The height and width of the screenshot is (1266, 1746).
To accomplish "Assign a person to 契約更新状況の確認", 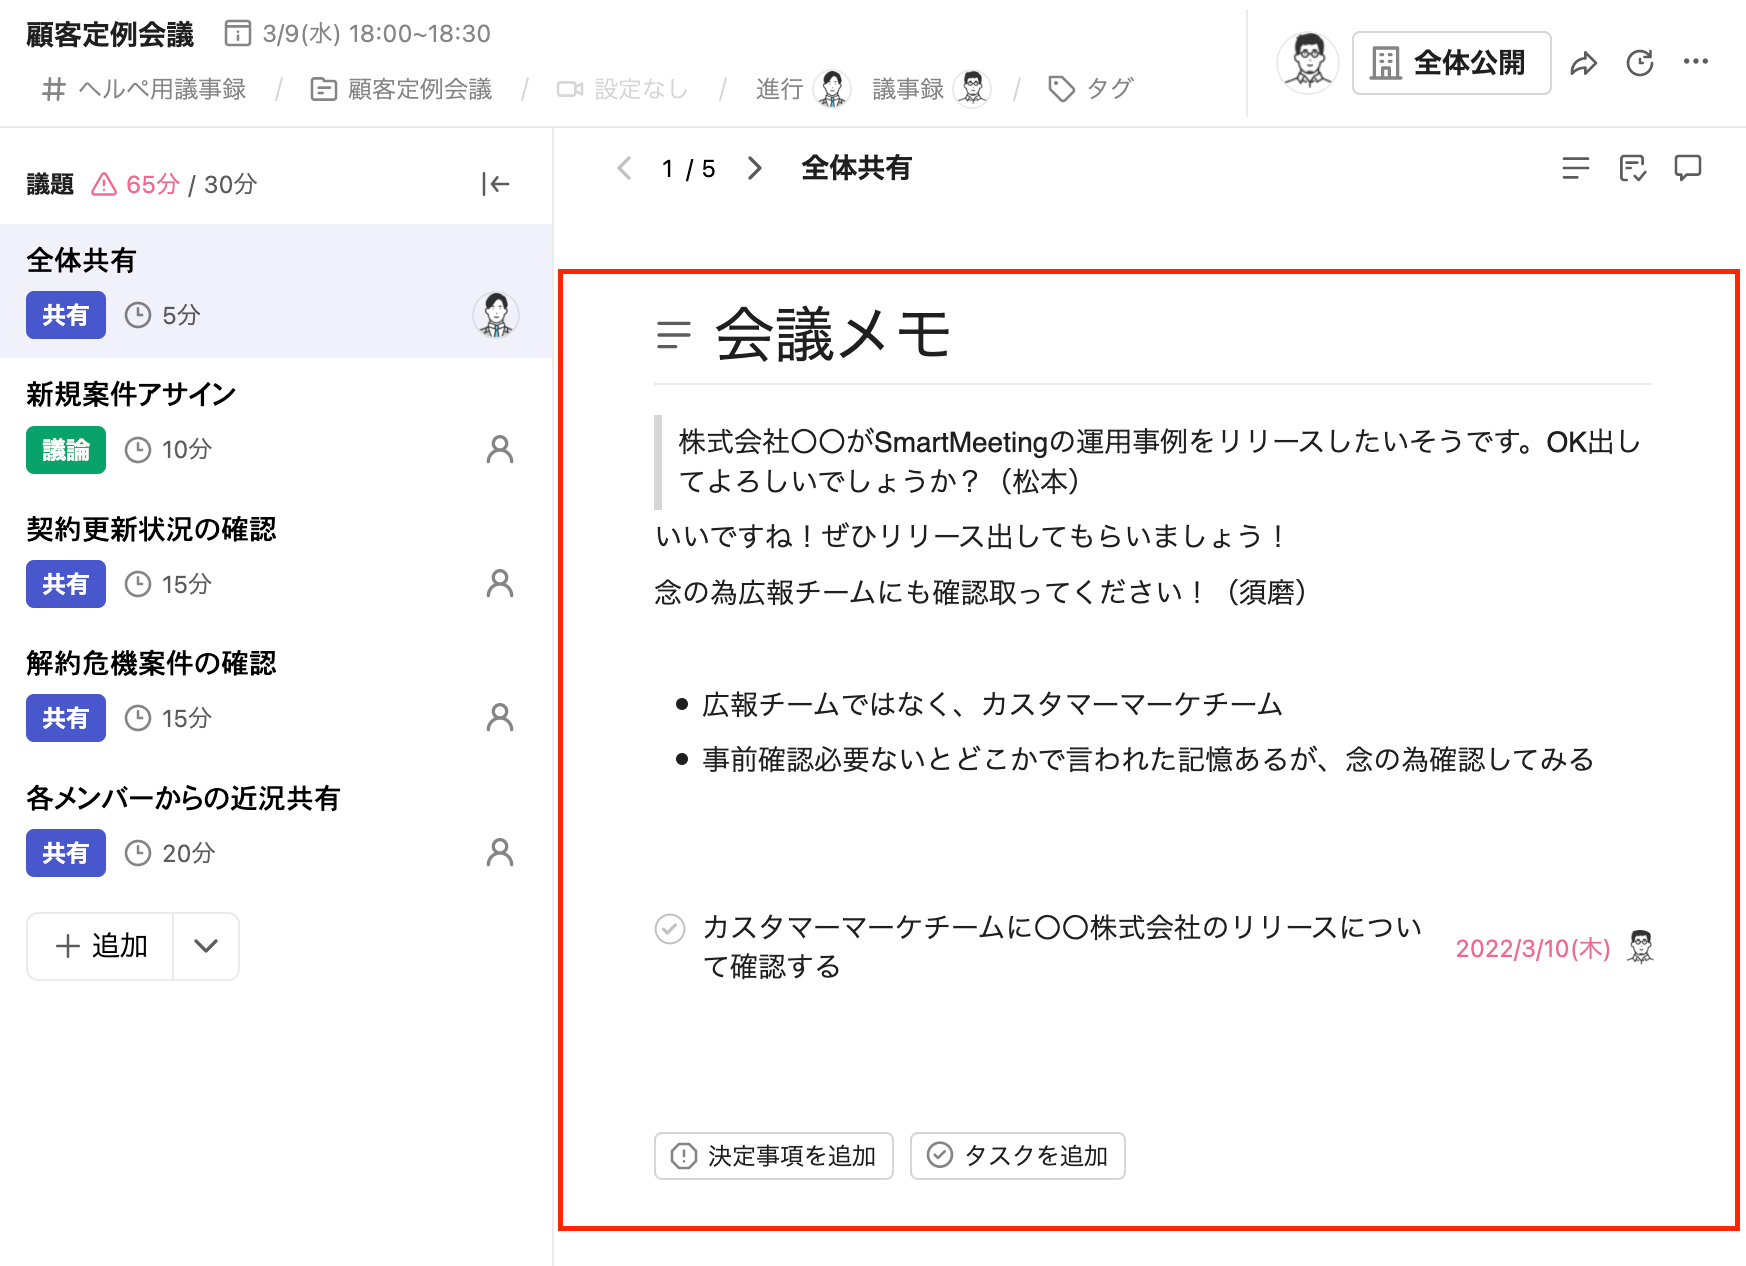I will coord(500,584).
